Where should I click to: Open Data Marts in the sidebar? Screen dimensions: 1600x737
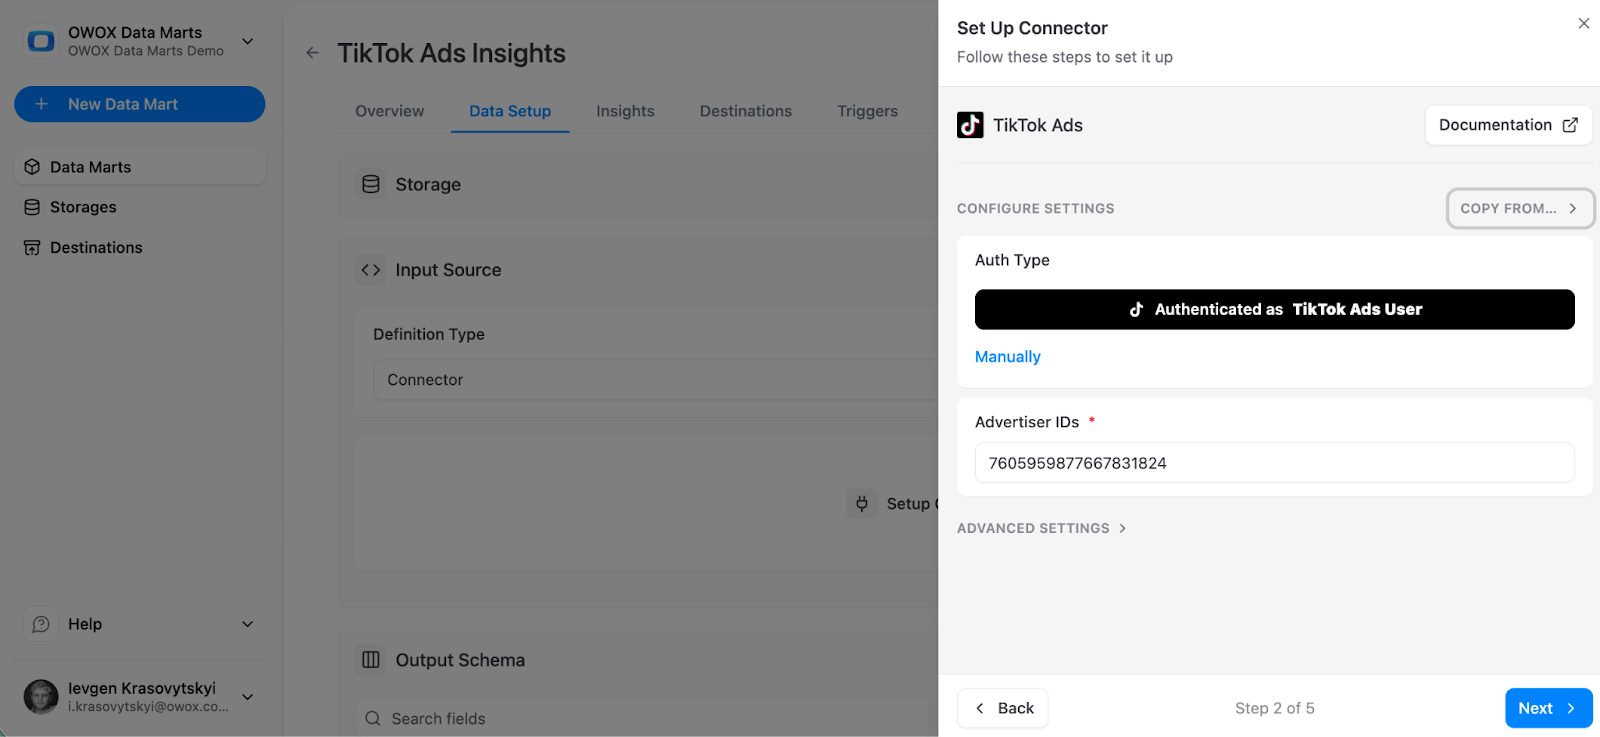tap(140, 167)
